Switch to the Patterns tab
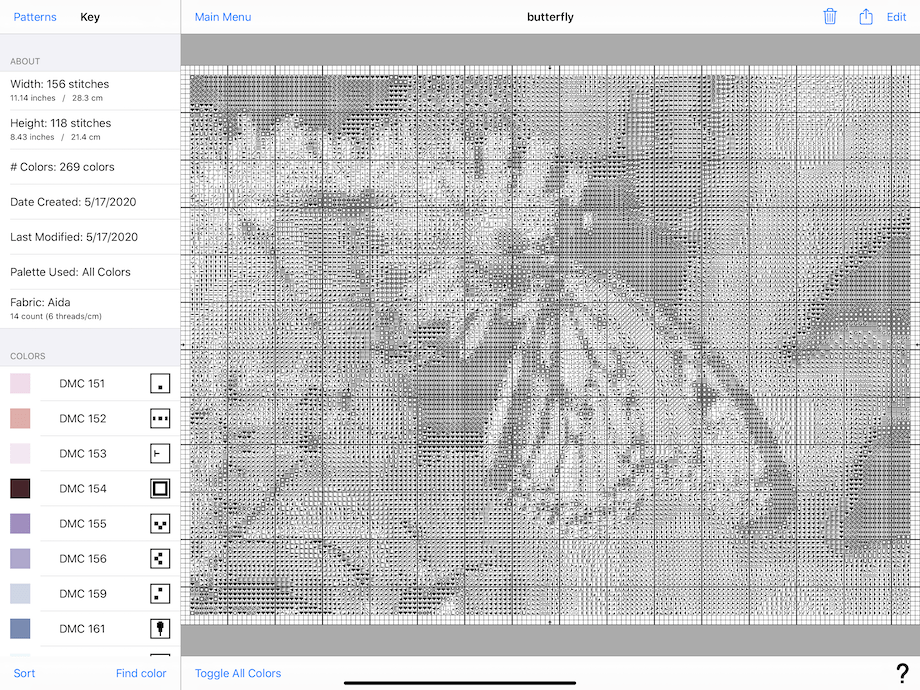920x690 pixels. tap(35, 17)
